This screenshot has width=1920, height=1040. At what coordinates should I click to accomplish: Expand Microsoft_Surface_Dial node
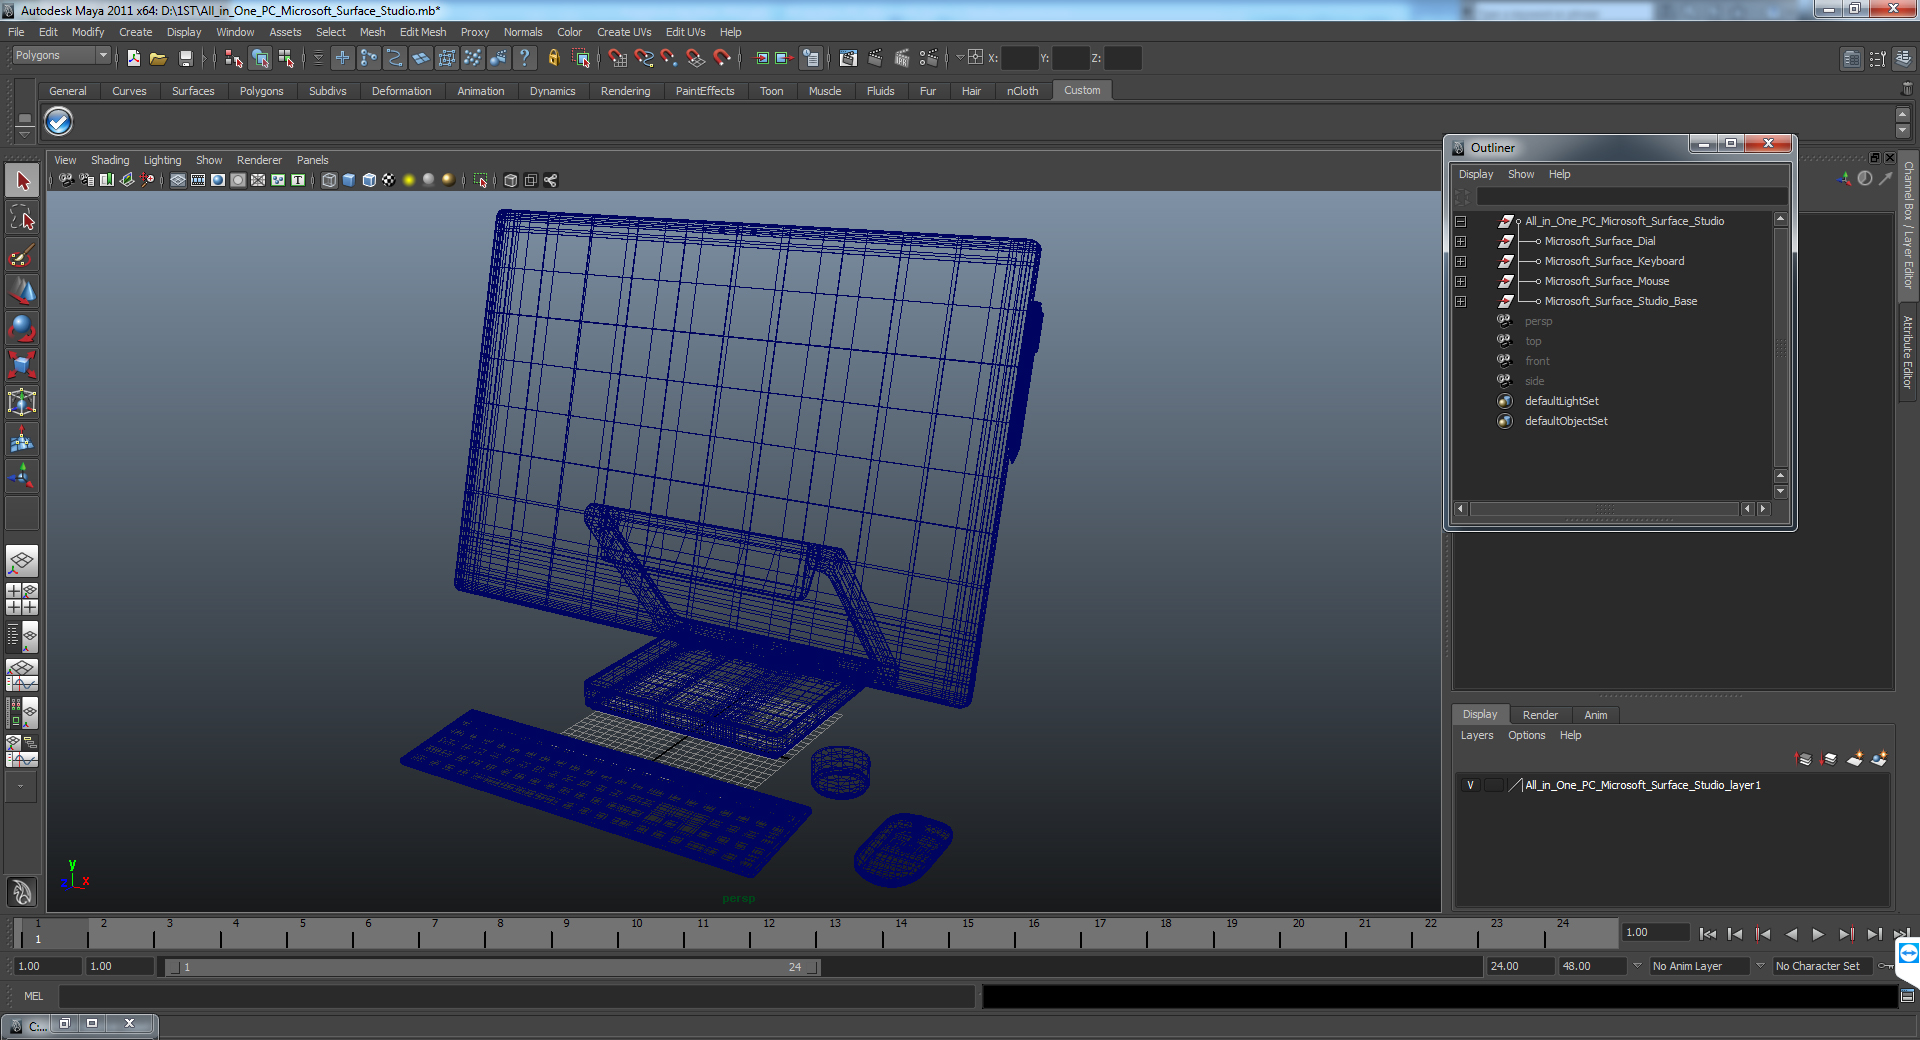tap(1461, 241)
